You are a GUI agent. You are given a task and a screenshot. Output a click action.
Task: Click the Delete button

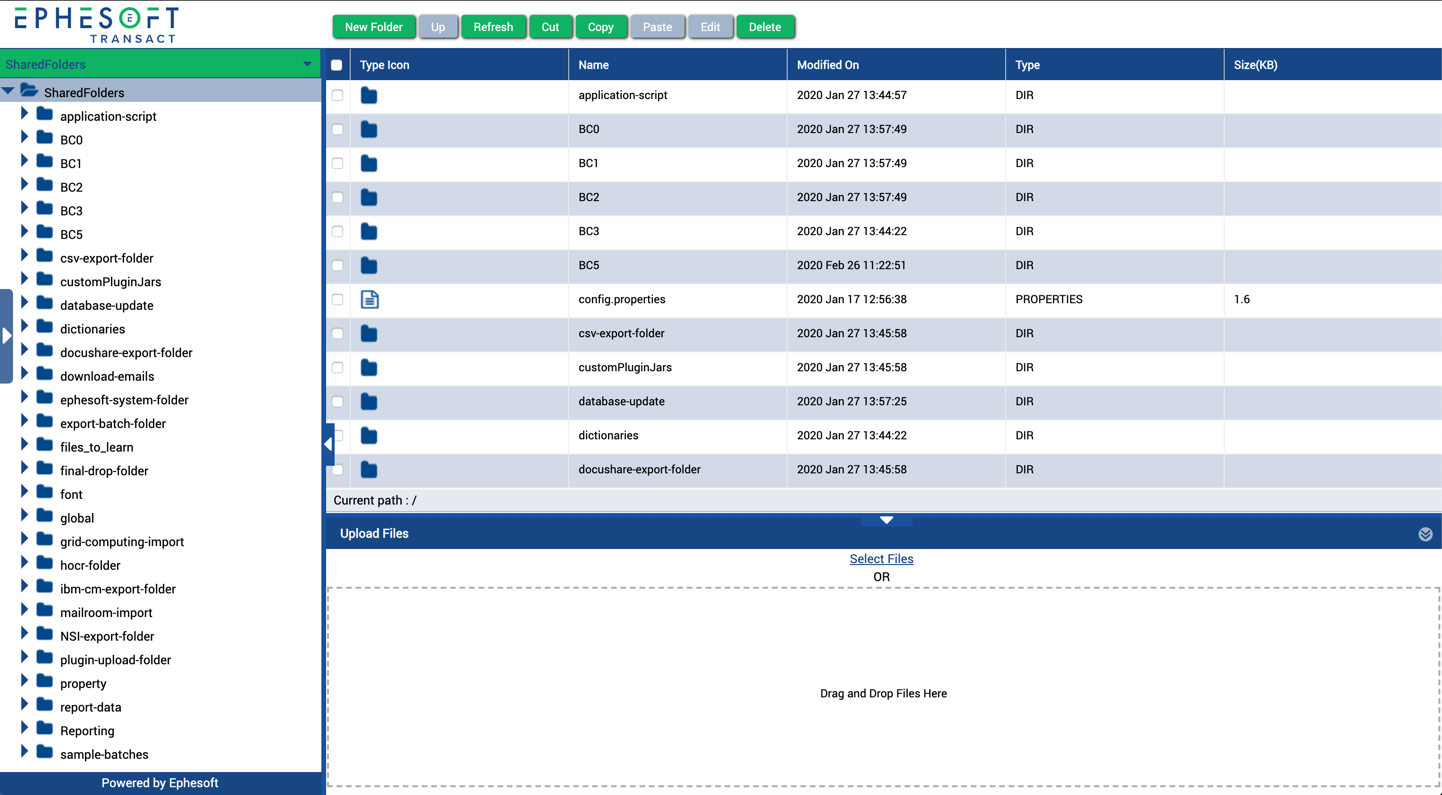(x=765, y=27)
